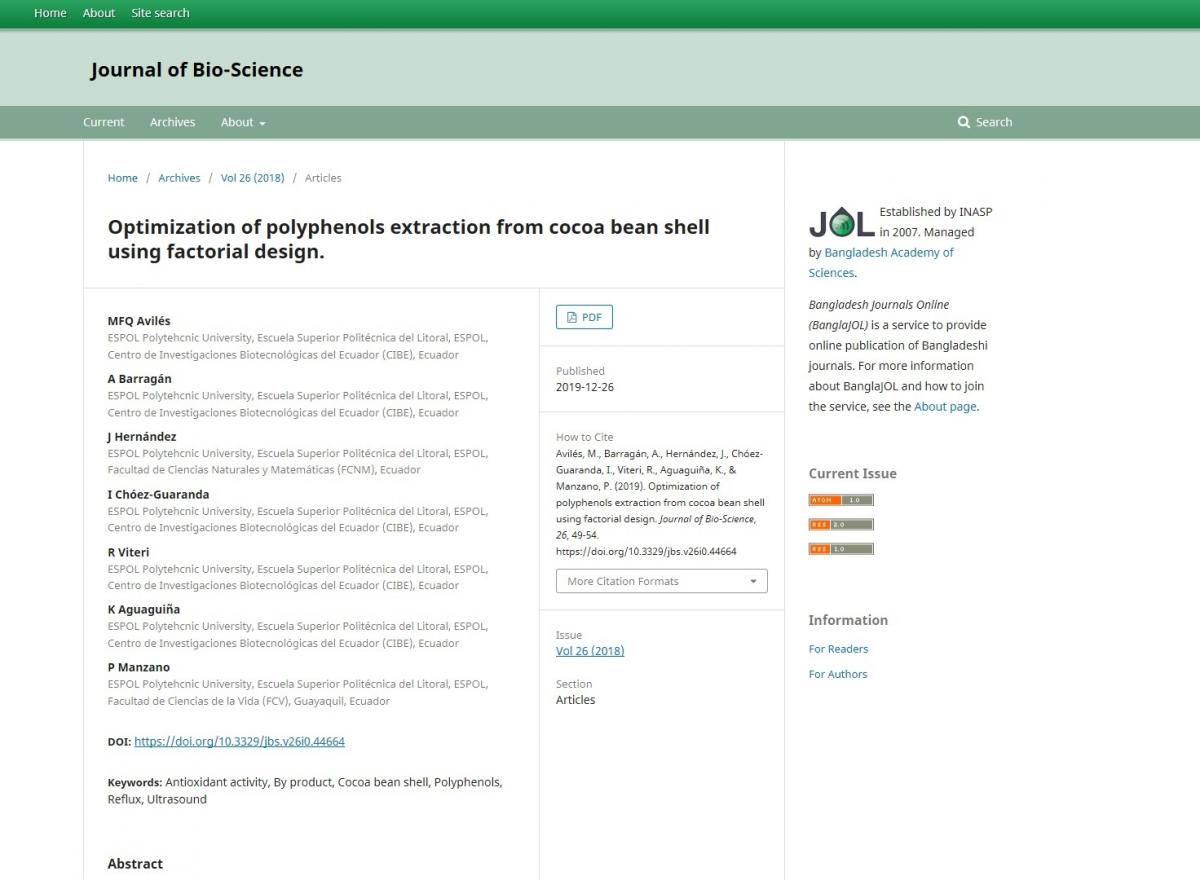The image size is (1200, 880).
Task: Open Archives in the navigation bar
Action: pos(172,122)
